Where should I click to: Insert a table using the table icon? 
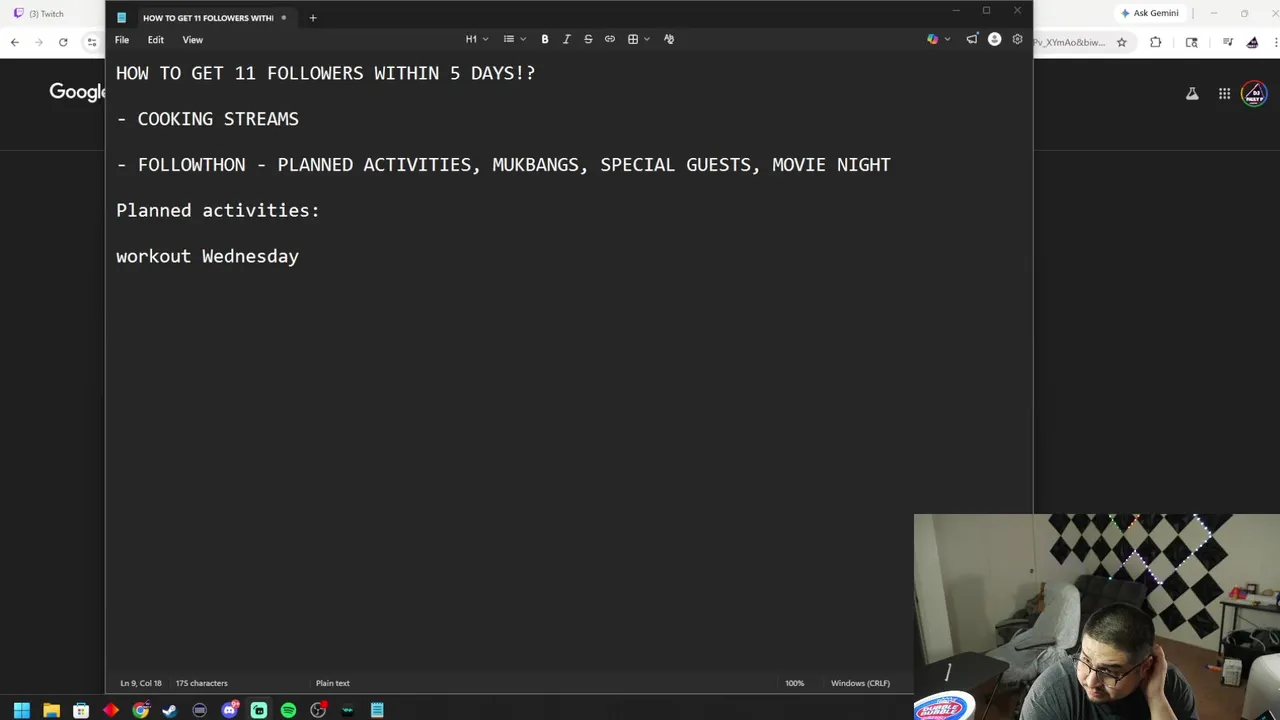tap(633, 39)
